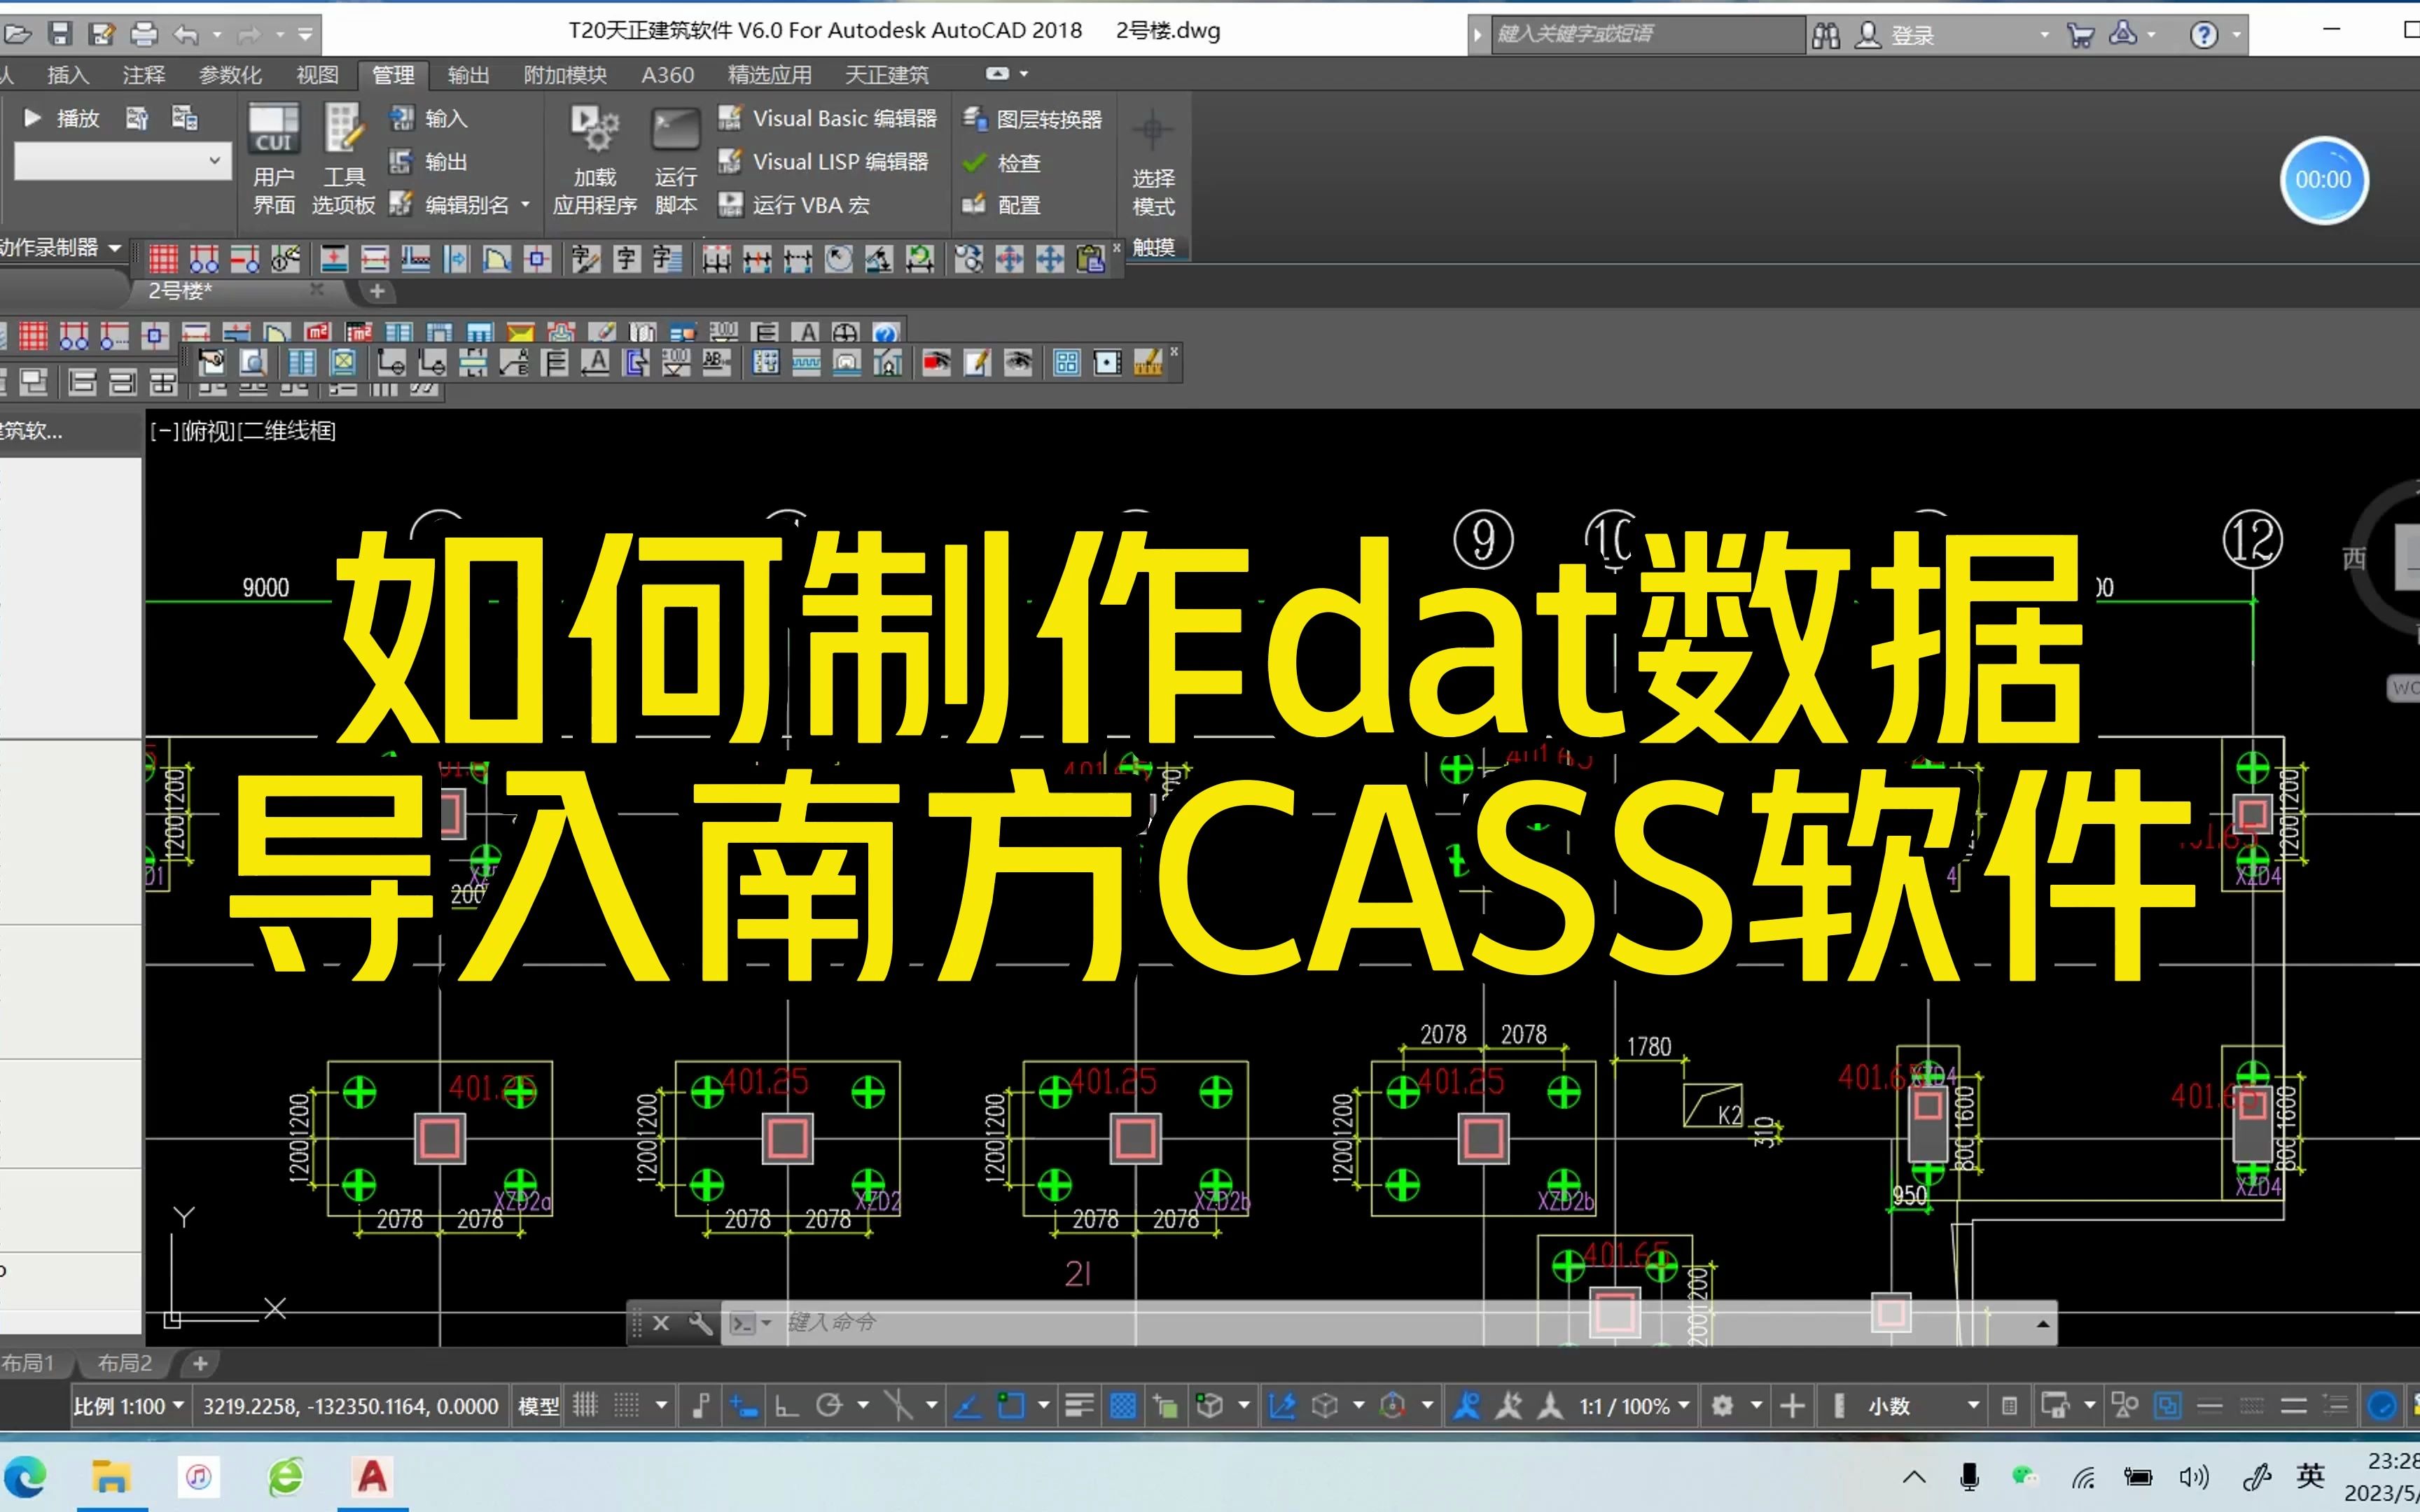Save the drawing with the save icon

(61, 33)
